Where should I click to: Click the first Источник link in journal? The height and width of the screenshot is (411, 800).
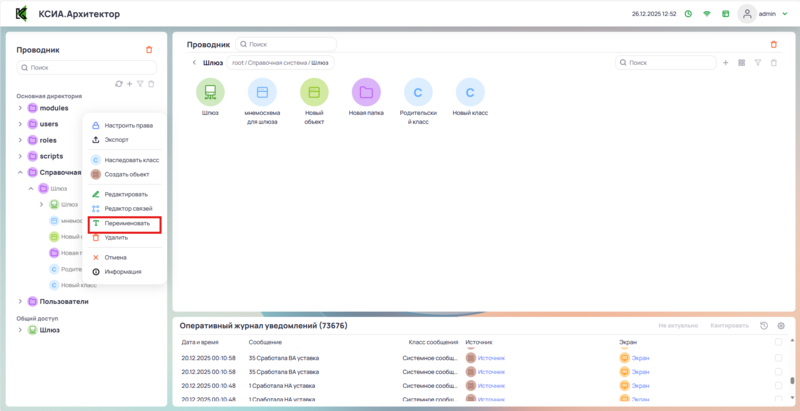pyautogui.click(x=491, y=357)
